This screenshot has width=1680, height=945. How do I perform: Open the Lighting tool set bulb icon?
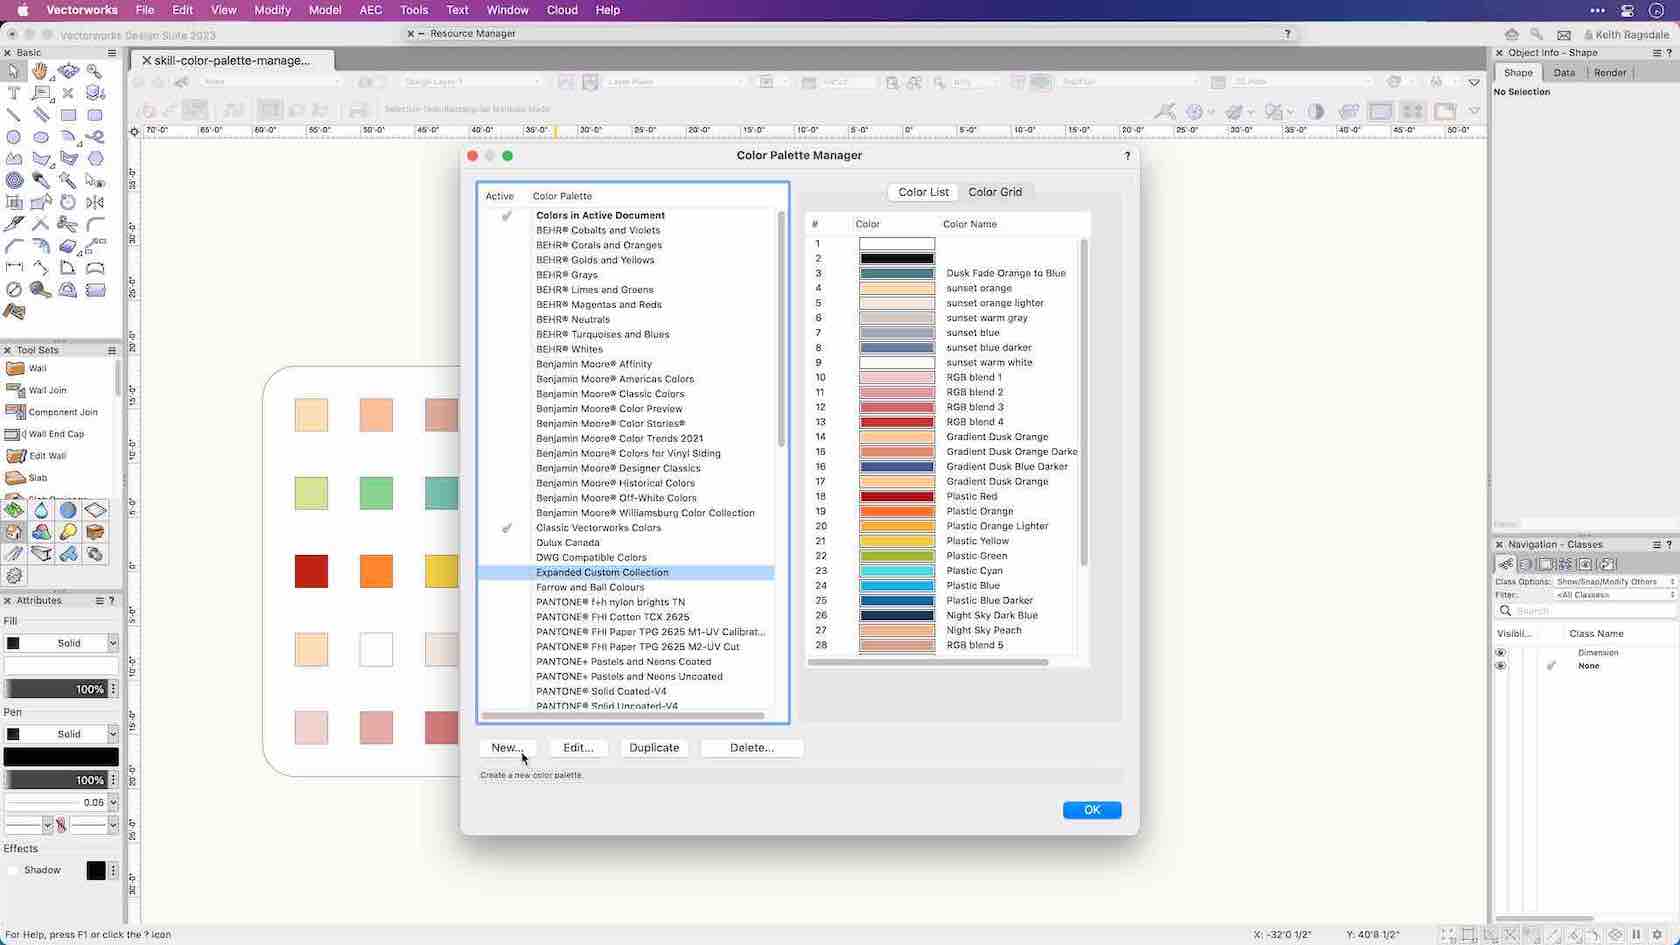(68, 532)
